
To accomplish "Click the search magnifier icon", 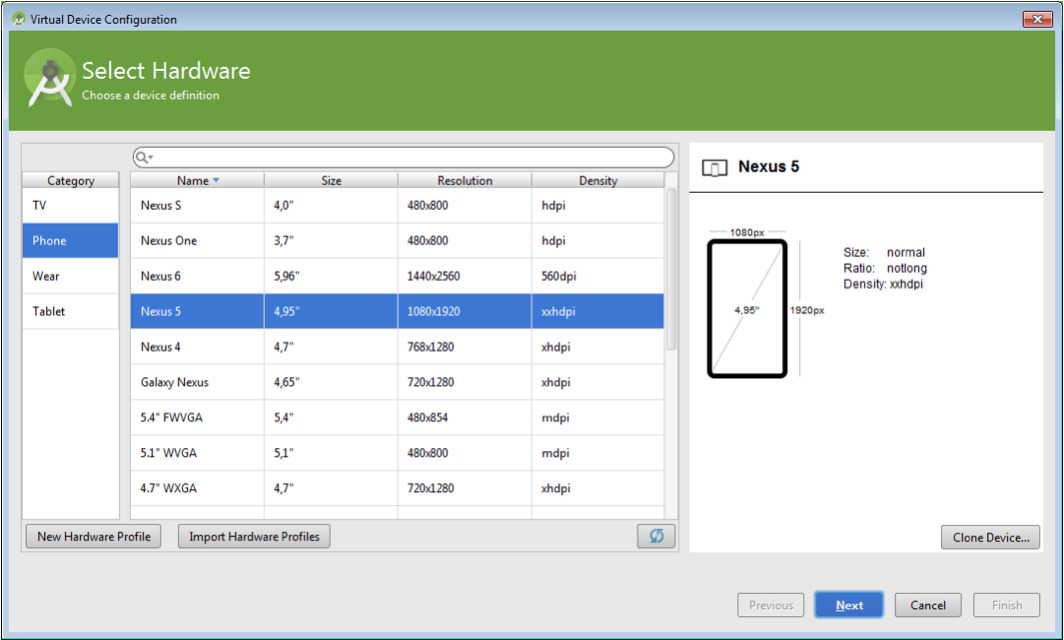I will click(143, 157).
